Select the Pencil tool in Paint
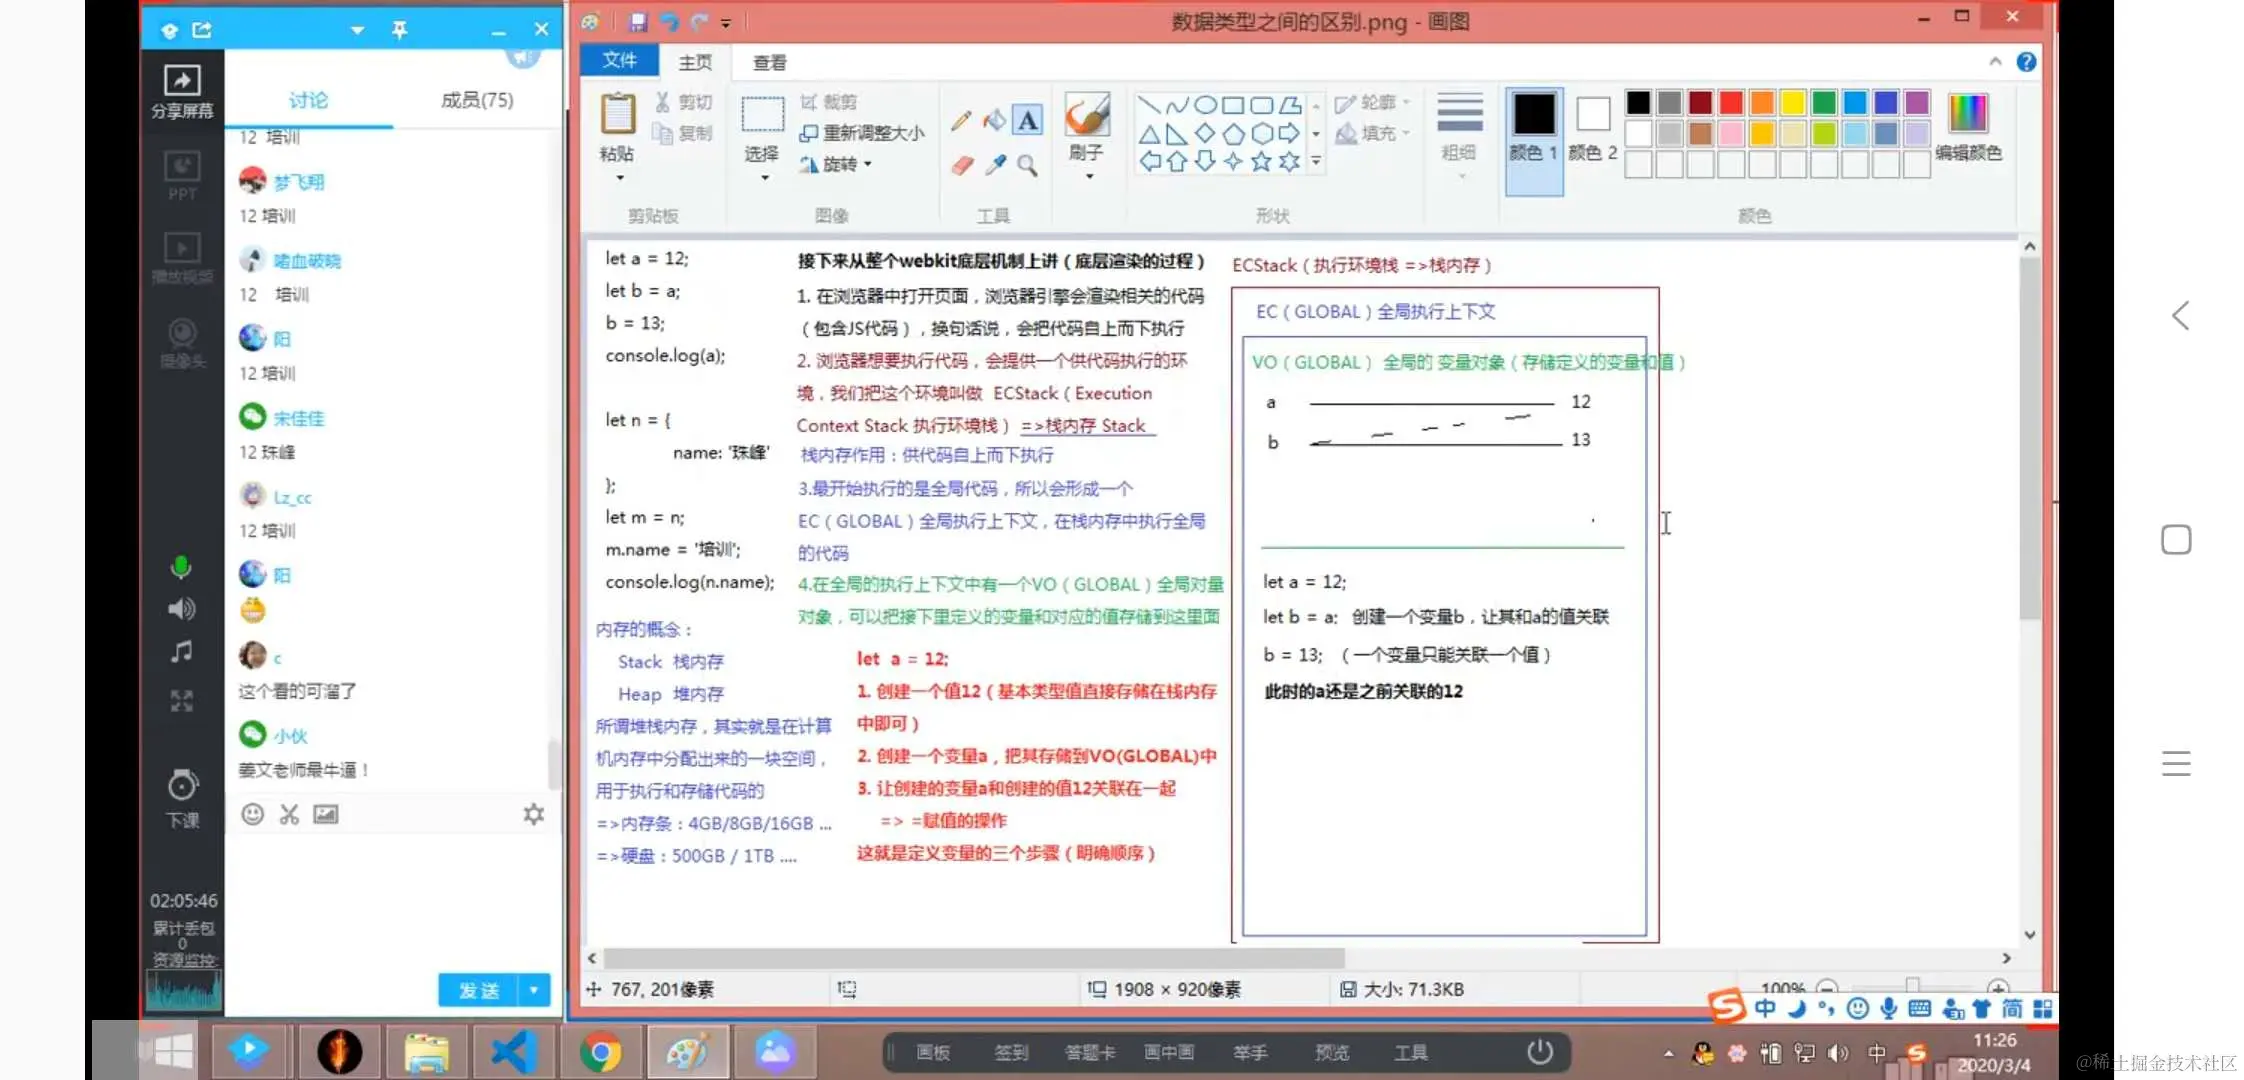2244x1080 pixels. coord(961,121)
